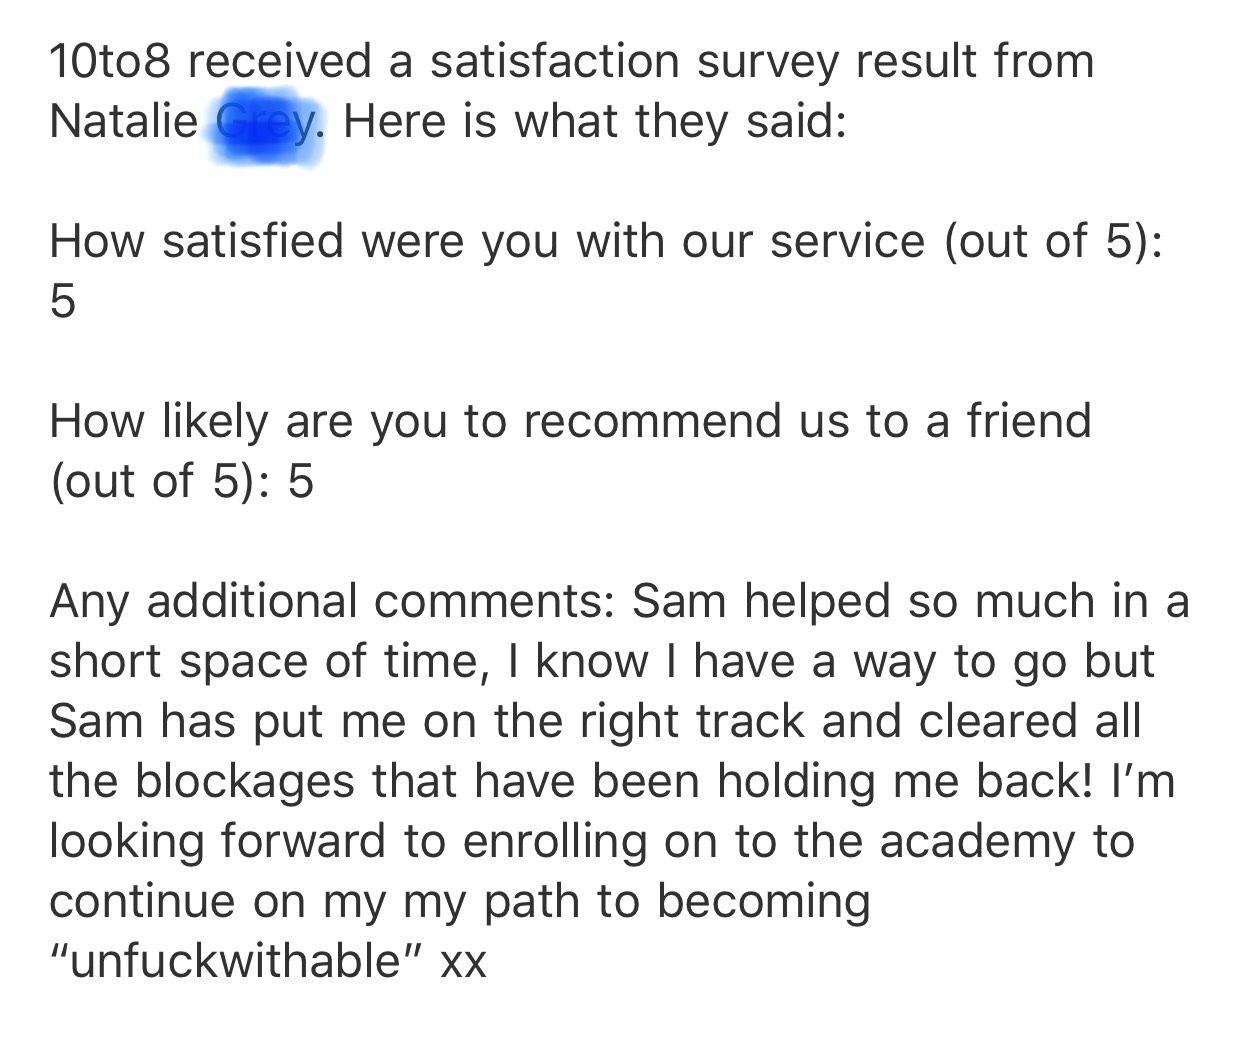The width and height of the screenshot is (1242, 1040).
Task: Click the word "academy" in the comment
Action: coord(977,842)
